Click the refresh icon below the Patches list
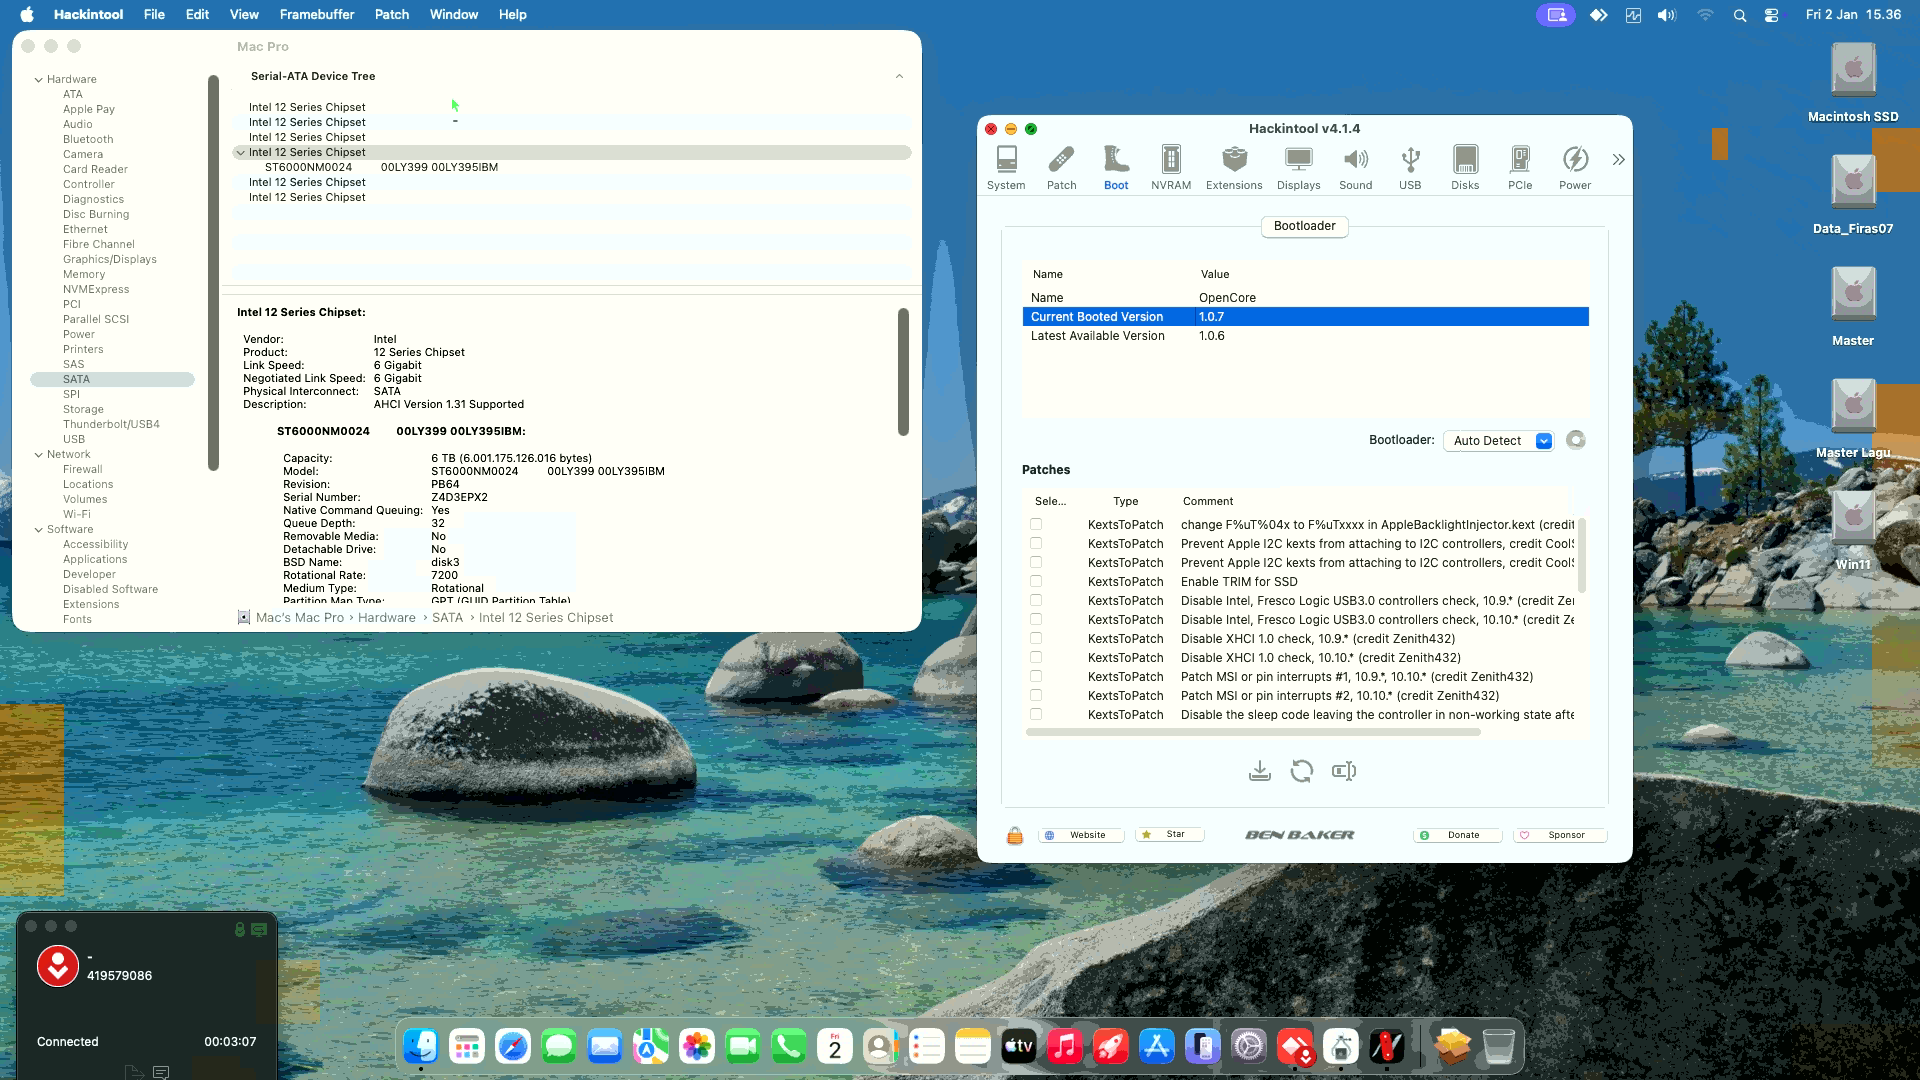This screenshot has width=1920, height=1080. coord(1302,771)
